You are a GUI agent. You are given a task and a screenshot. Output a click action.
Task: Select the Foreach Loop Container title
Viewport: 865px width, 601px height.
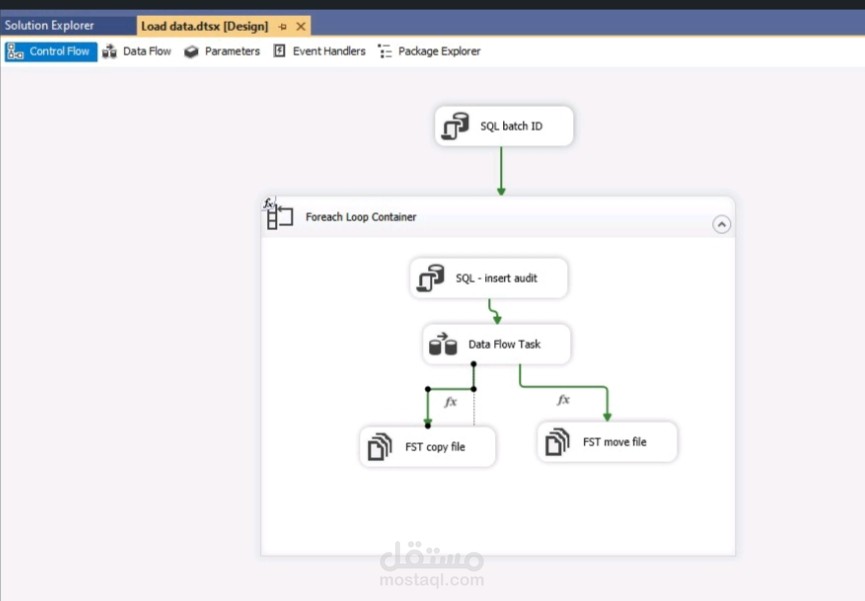(x=361, y=217)
